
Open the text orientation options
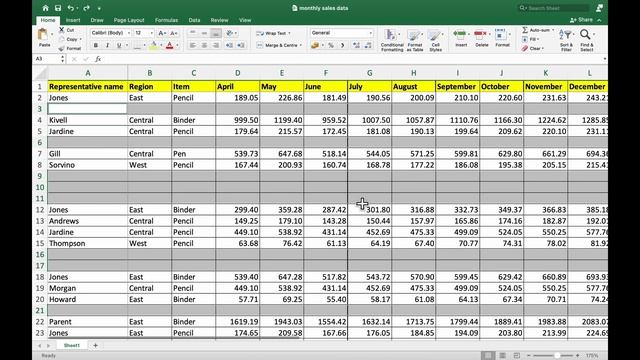pos(231,33)
